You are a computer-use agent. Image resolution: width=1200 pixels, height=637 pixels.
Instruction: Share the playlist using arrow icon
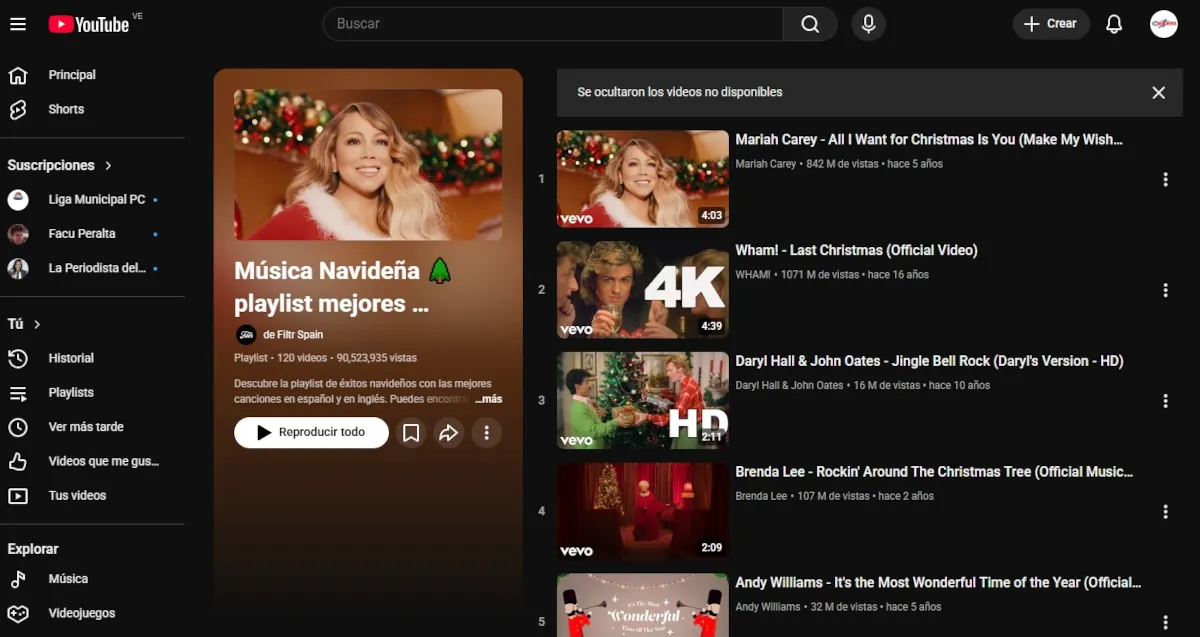click(448, 433)
